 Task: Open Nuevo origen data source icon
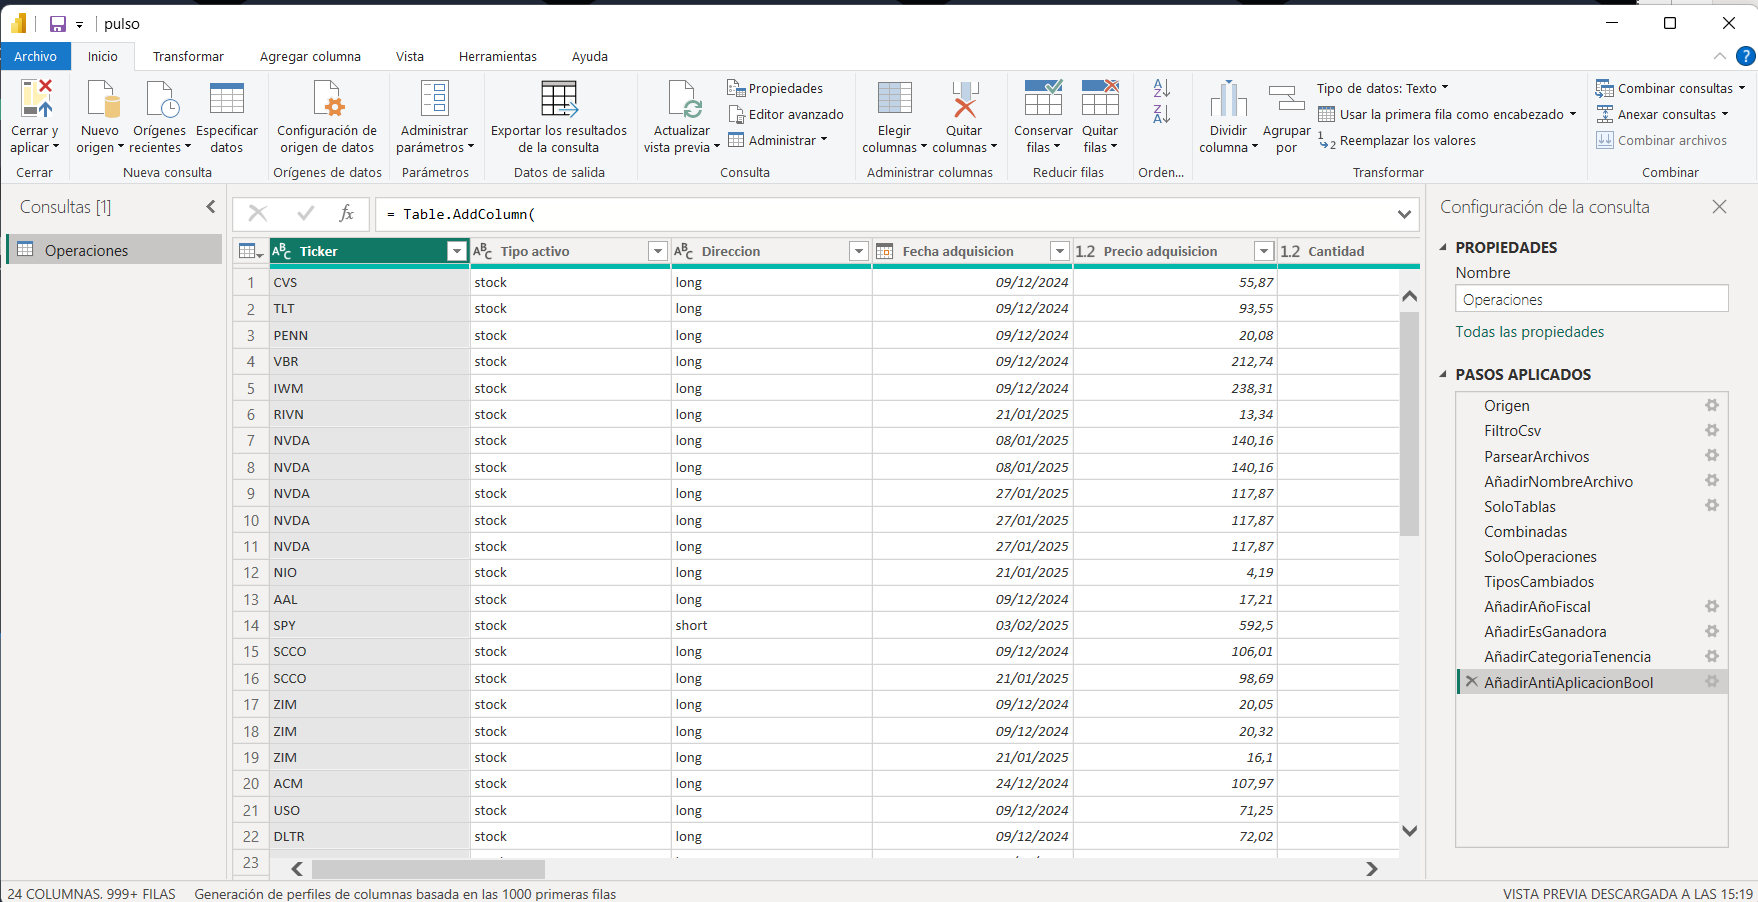pos(103,99)
